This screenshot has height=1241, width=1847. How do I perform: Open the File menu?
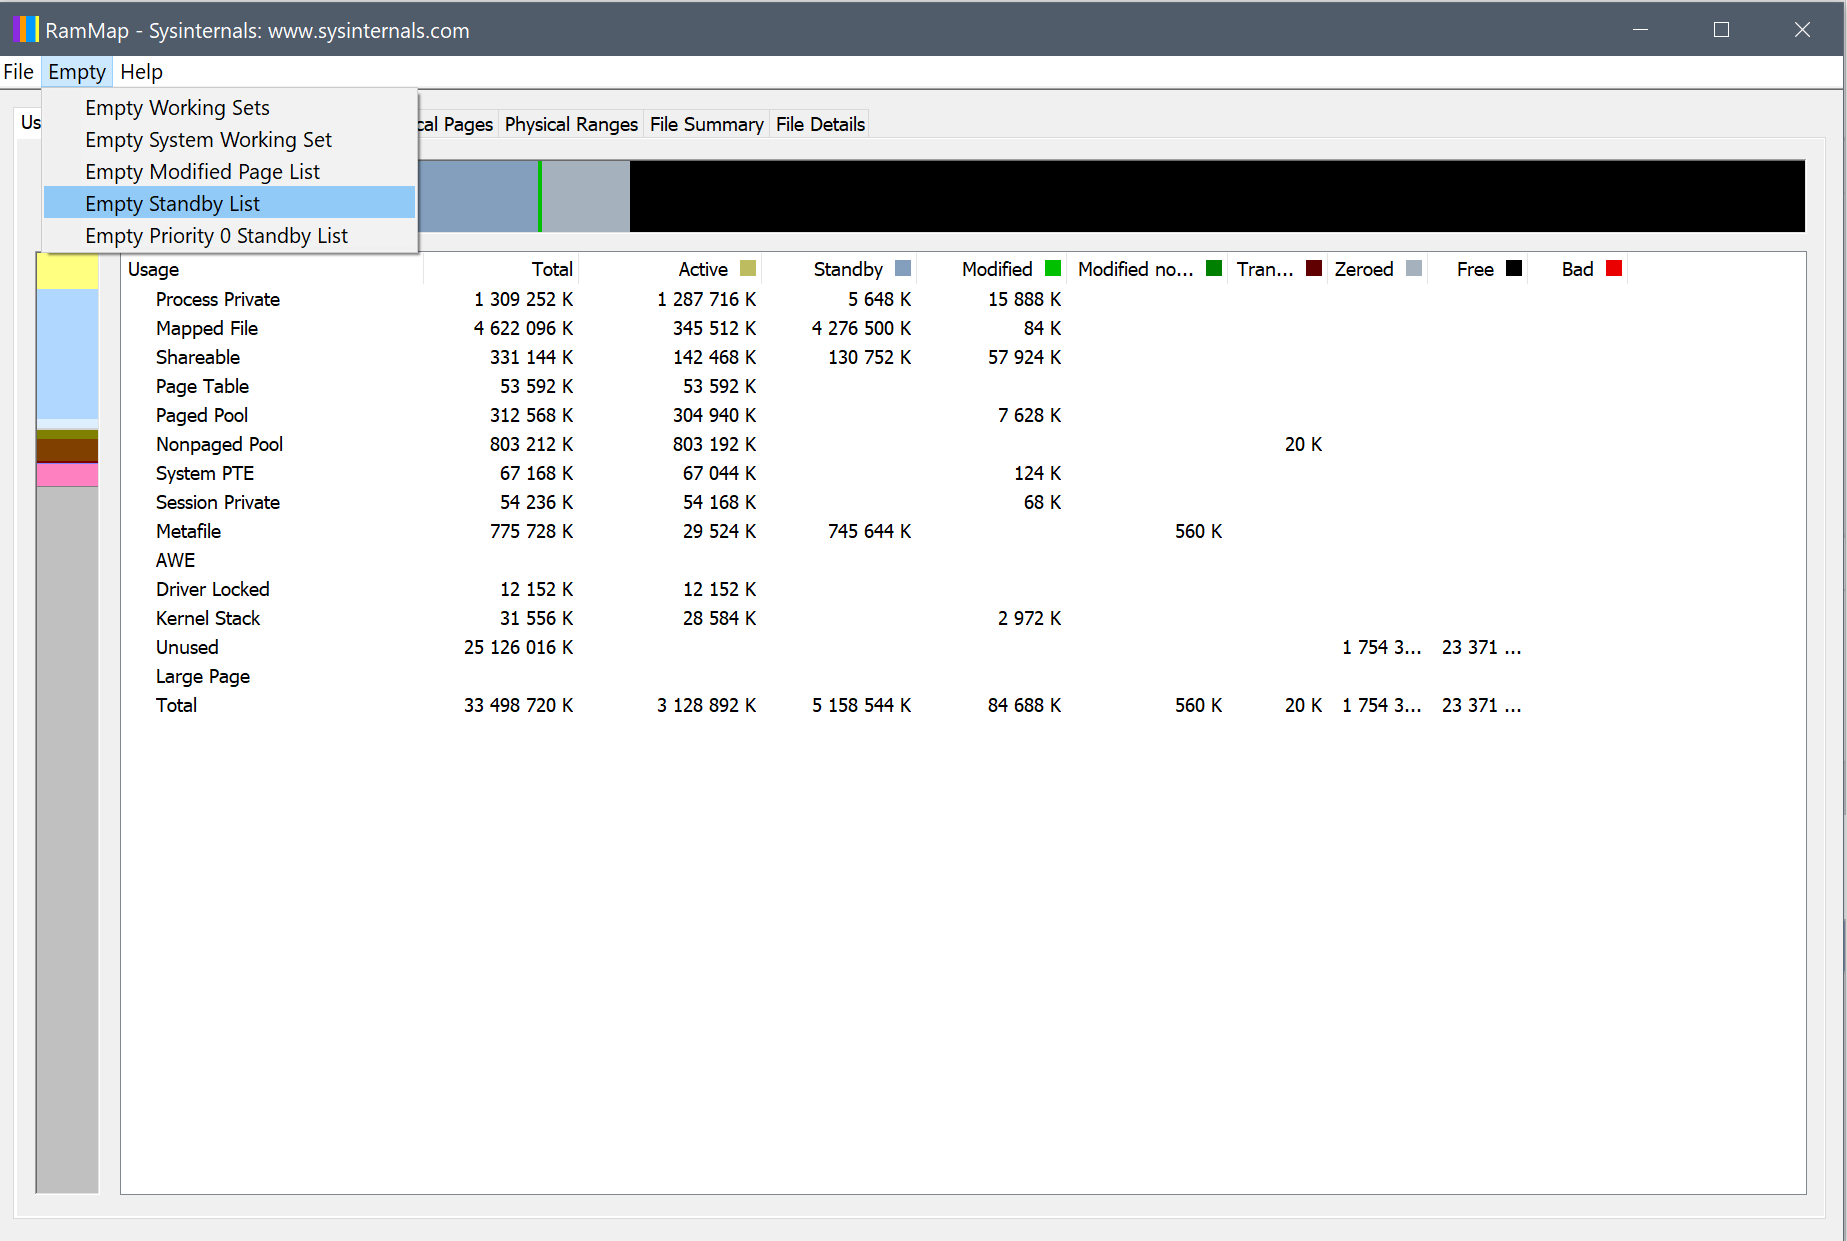[x=18, y=72]
